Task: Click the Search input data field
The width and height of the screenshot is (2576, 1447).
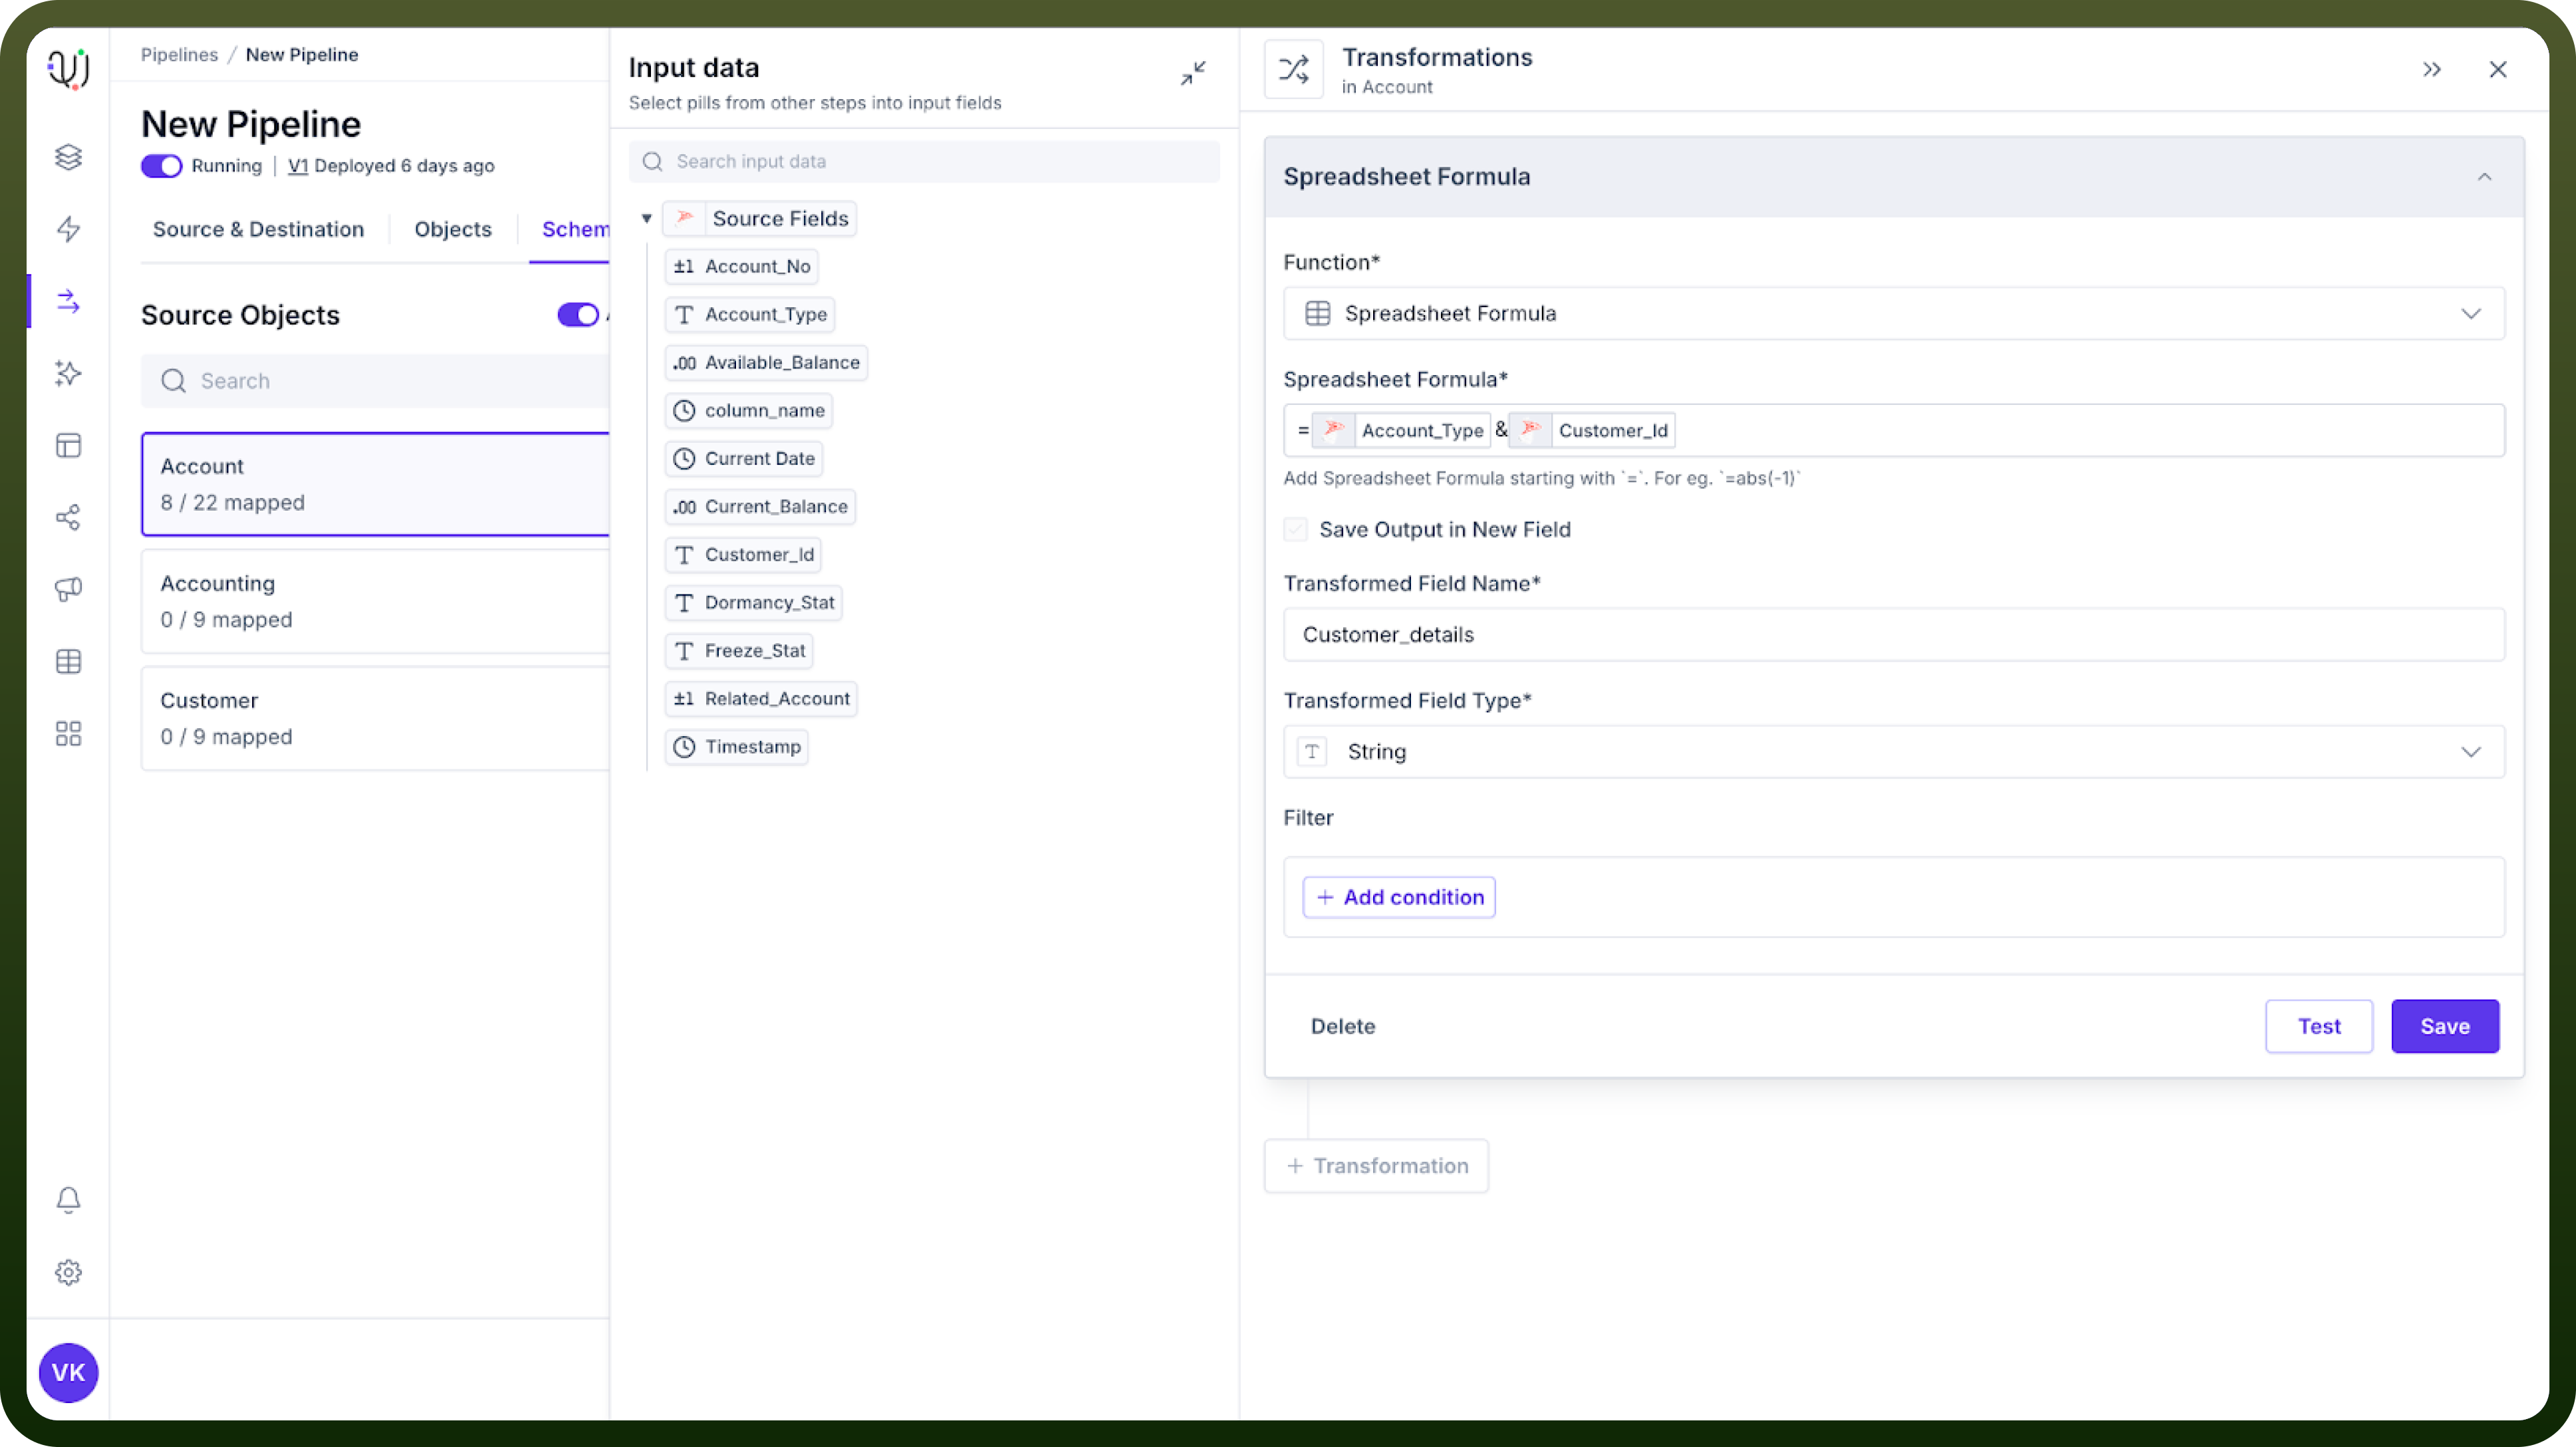Action: click(x=924, y=161)
